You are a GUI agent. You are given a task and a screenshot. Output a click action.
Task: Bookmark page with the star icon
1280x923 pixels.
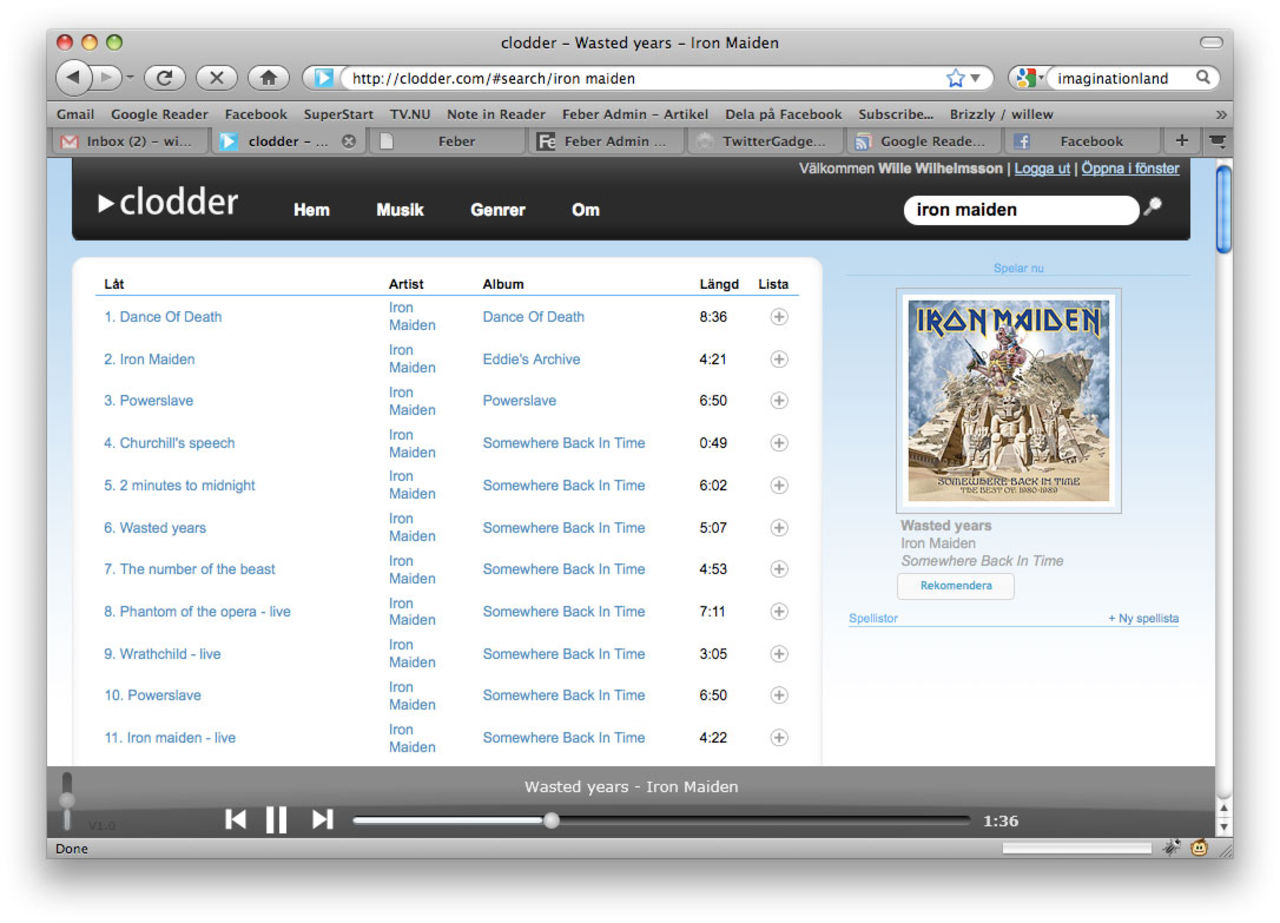click(x=956, y=78)
